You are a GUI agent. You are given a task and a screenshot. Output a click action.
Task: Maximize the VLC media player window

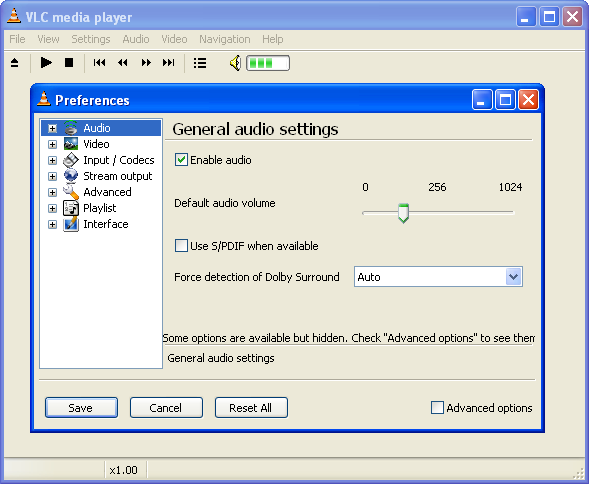549,17
